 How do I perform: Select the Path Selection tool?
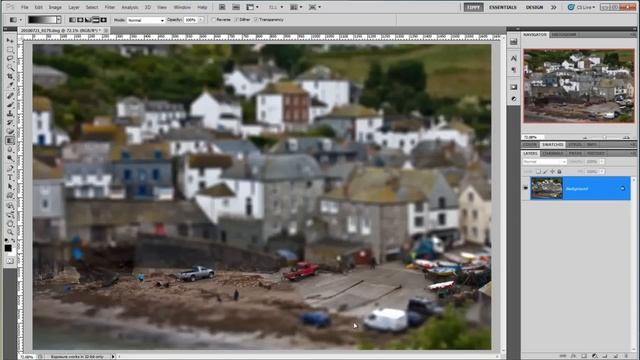coord(10,187)
